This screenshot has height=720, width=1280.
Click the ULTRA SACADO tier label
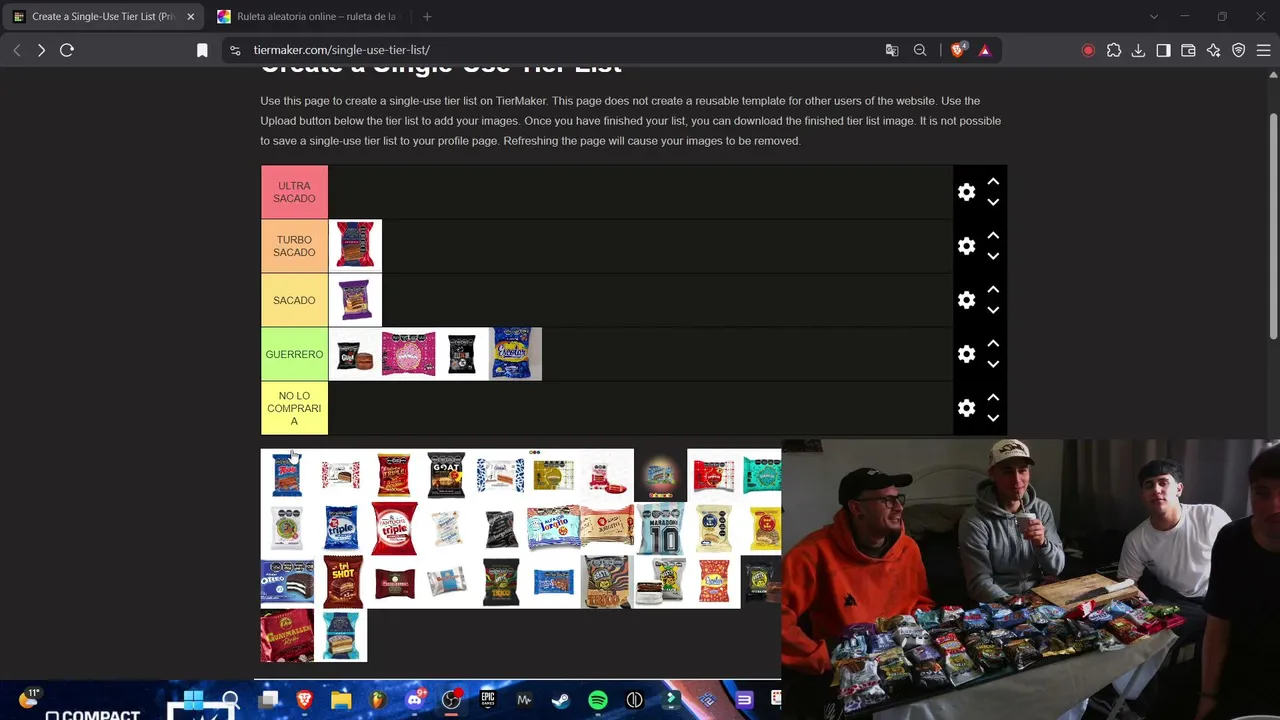pyautogui.click(x=294, y=192)
